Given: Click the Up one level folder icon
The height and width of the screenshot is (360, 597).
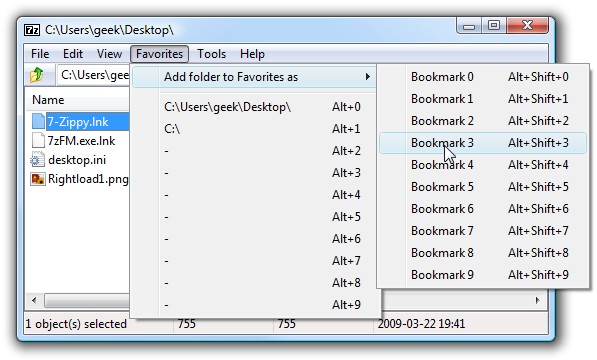Looking at the screenshot, I should click(37, 75).
